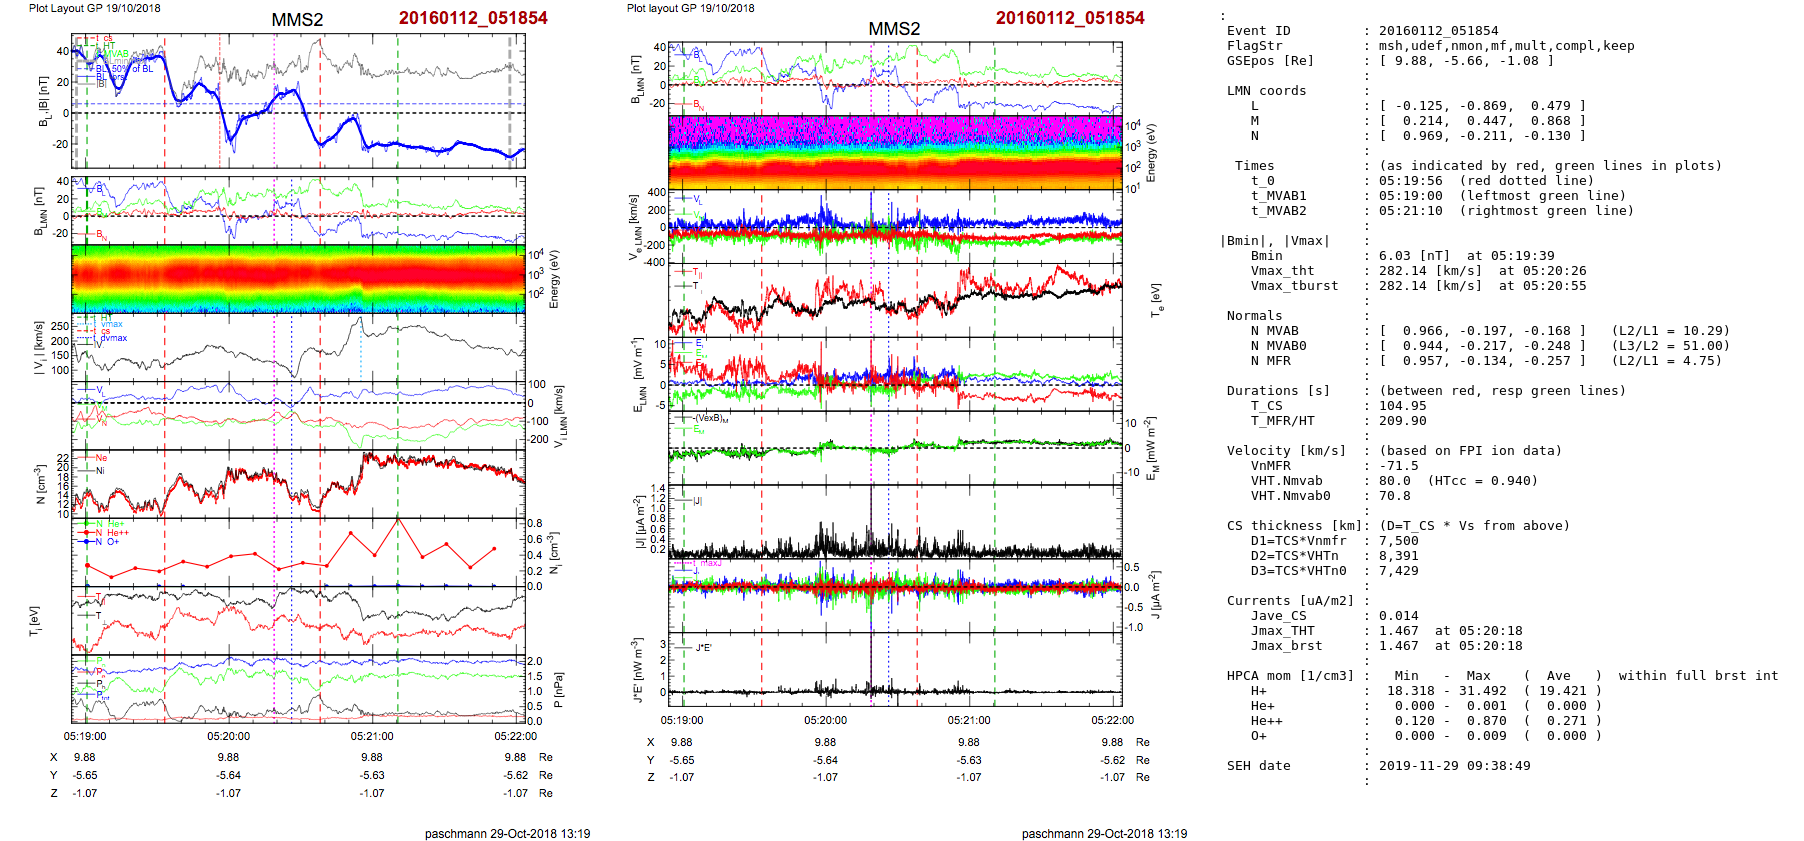Viewport: 1804px width, 841px height.
Task: Click the ion energy spectrogram in the left plot
Action: [x=298, y=279]
